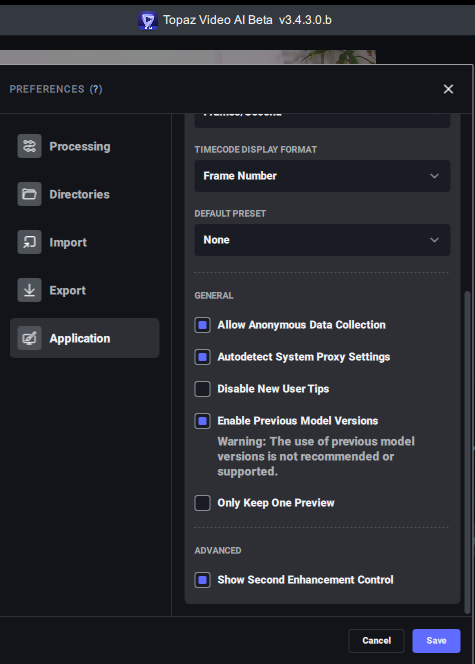475x664 pixels.
Task: Click the preferences panel vertical scrollbar
Action: 467,452
